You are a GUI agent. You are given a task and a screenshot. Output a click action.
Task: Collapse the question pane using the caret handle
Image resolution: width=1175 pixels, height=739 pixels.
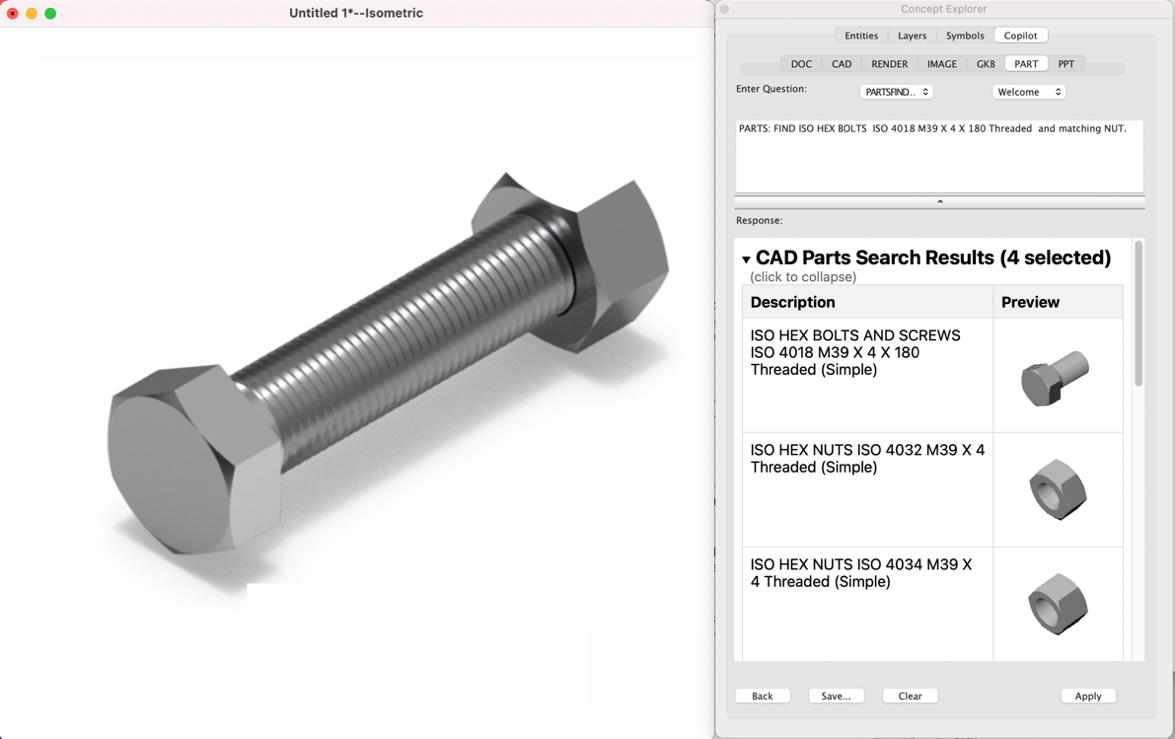(x=940, y=202)
